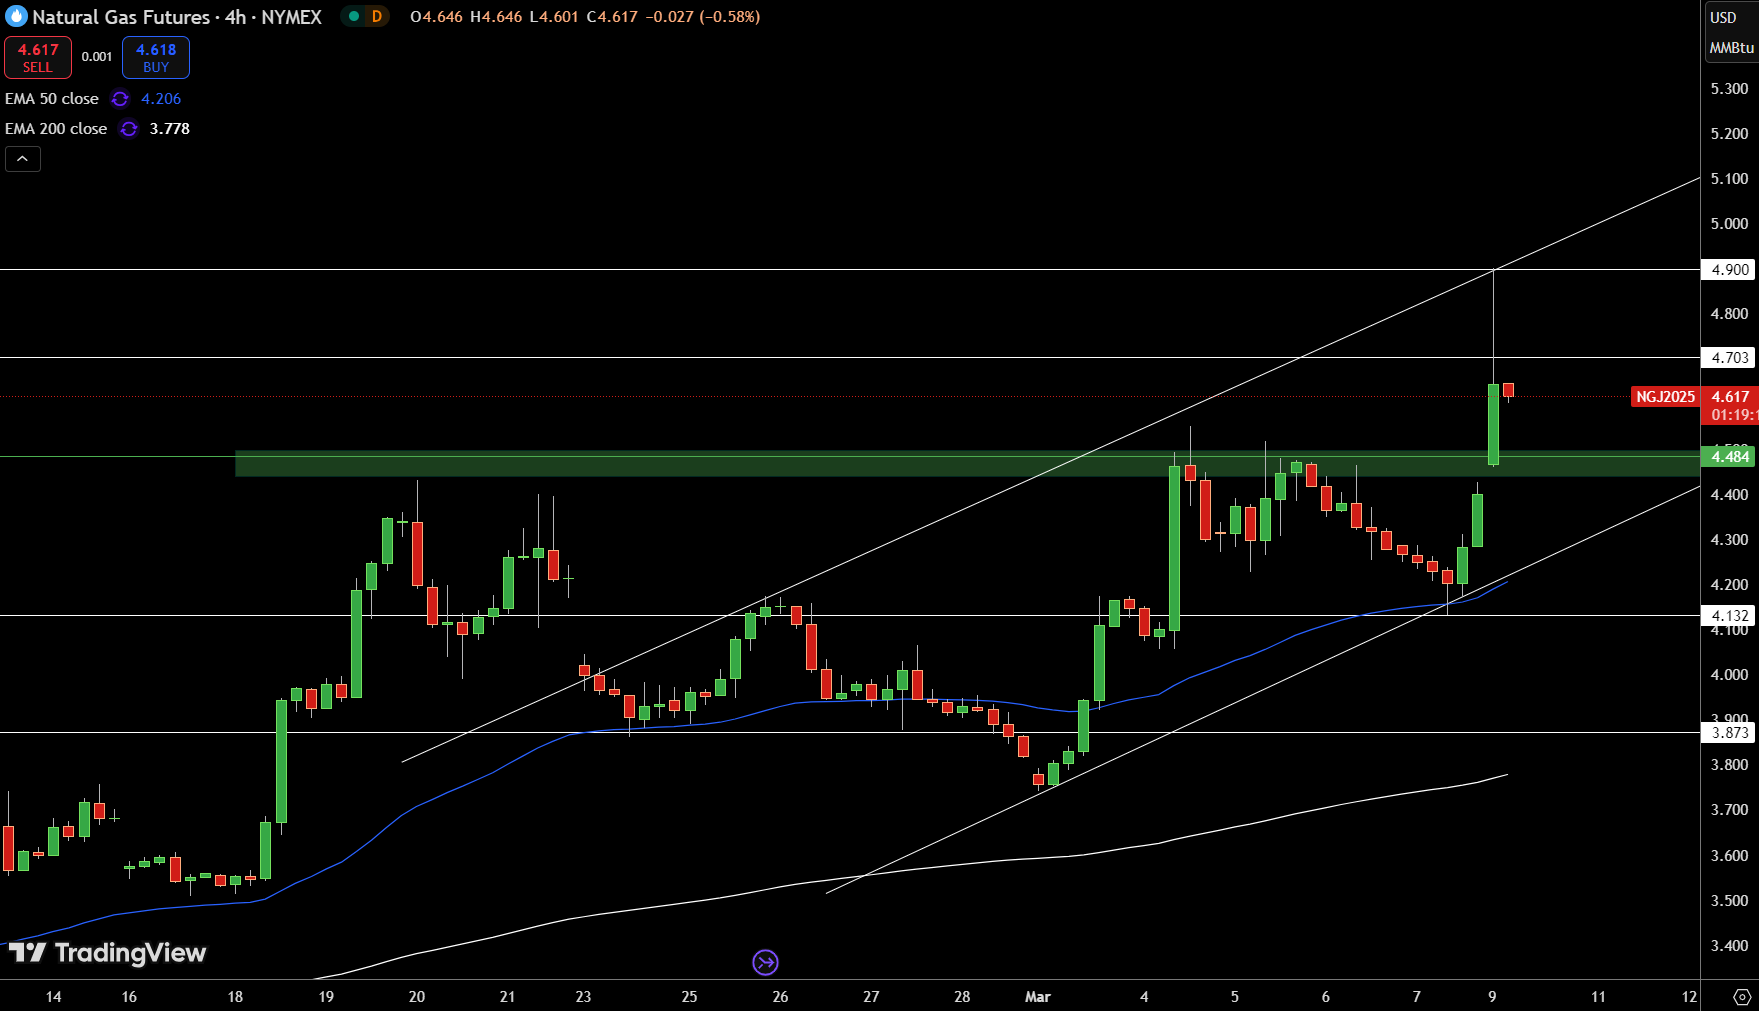
Task: Open the USD currency selector
Action: 1723,18
